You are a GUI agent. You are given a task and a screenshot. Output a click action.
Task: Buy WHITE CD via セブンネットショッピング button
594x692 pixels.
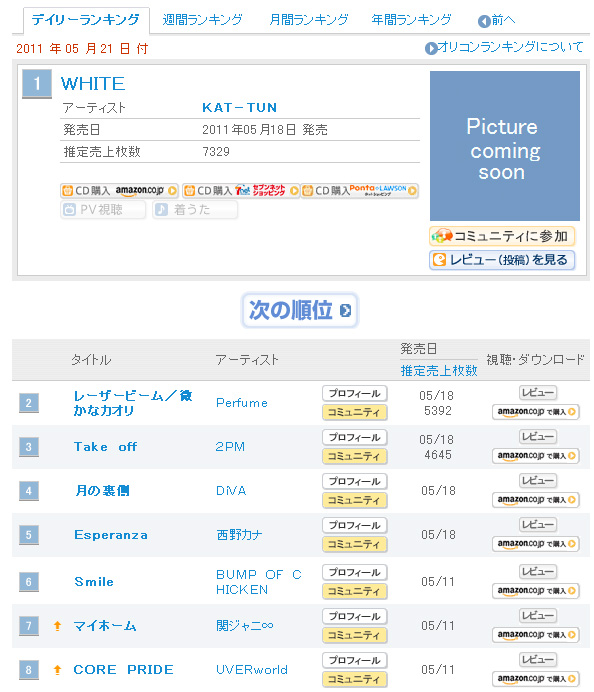pyautogui.click(x=241, y=191)
